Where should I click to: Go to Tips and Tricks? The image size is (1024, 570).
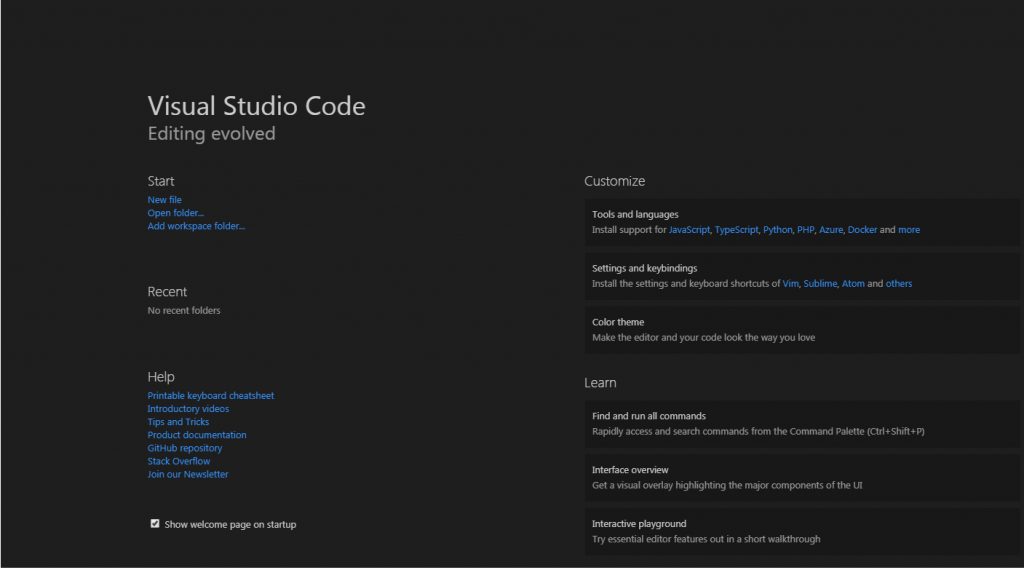click(178, 422)
